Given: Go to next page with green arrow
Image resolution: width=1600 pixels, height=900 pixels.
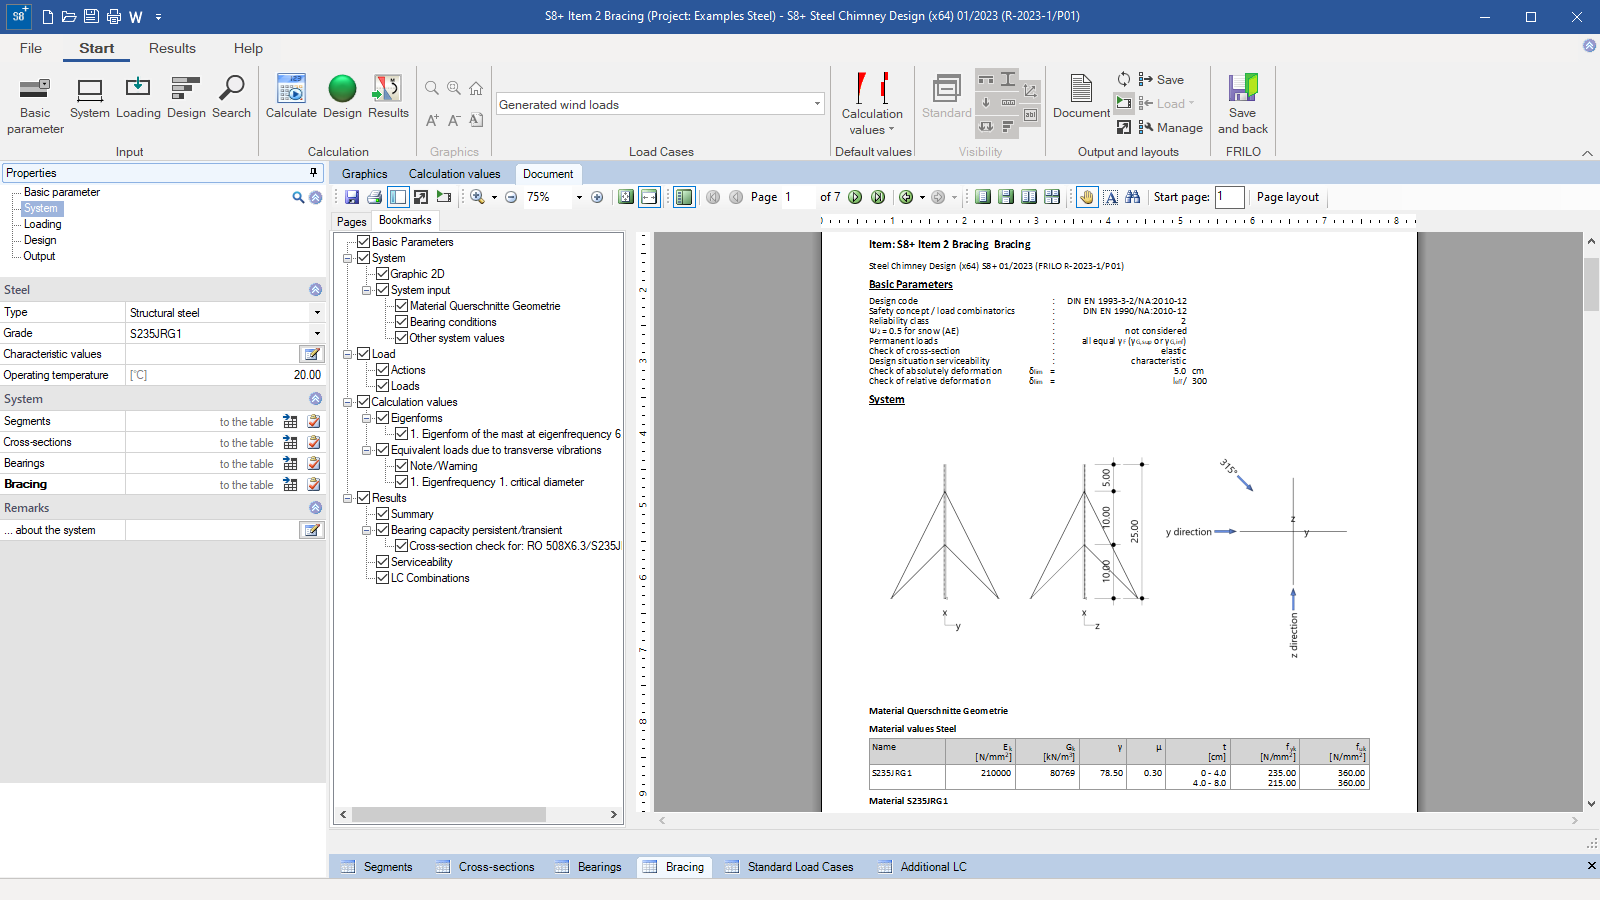Looking at the screenshot, I should tap(855, 197).
